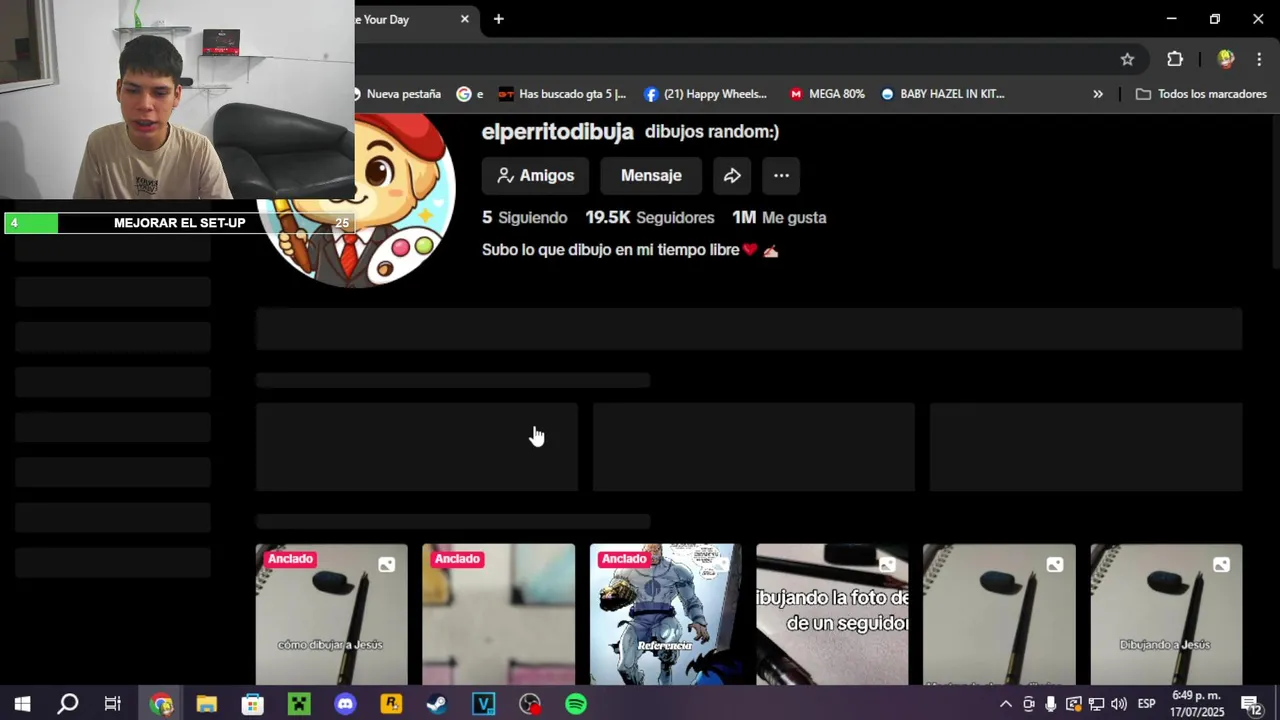This screenshot has width=1280, height=720.
Task: Open video 'dibujando la foto de un seguidor'
Action: tap(832, 614)
